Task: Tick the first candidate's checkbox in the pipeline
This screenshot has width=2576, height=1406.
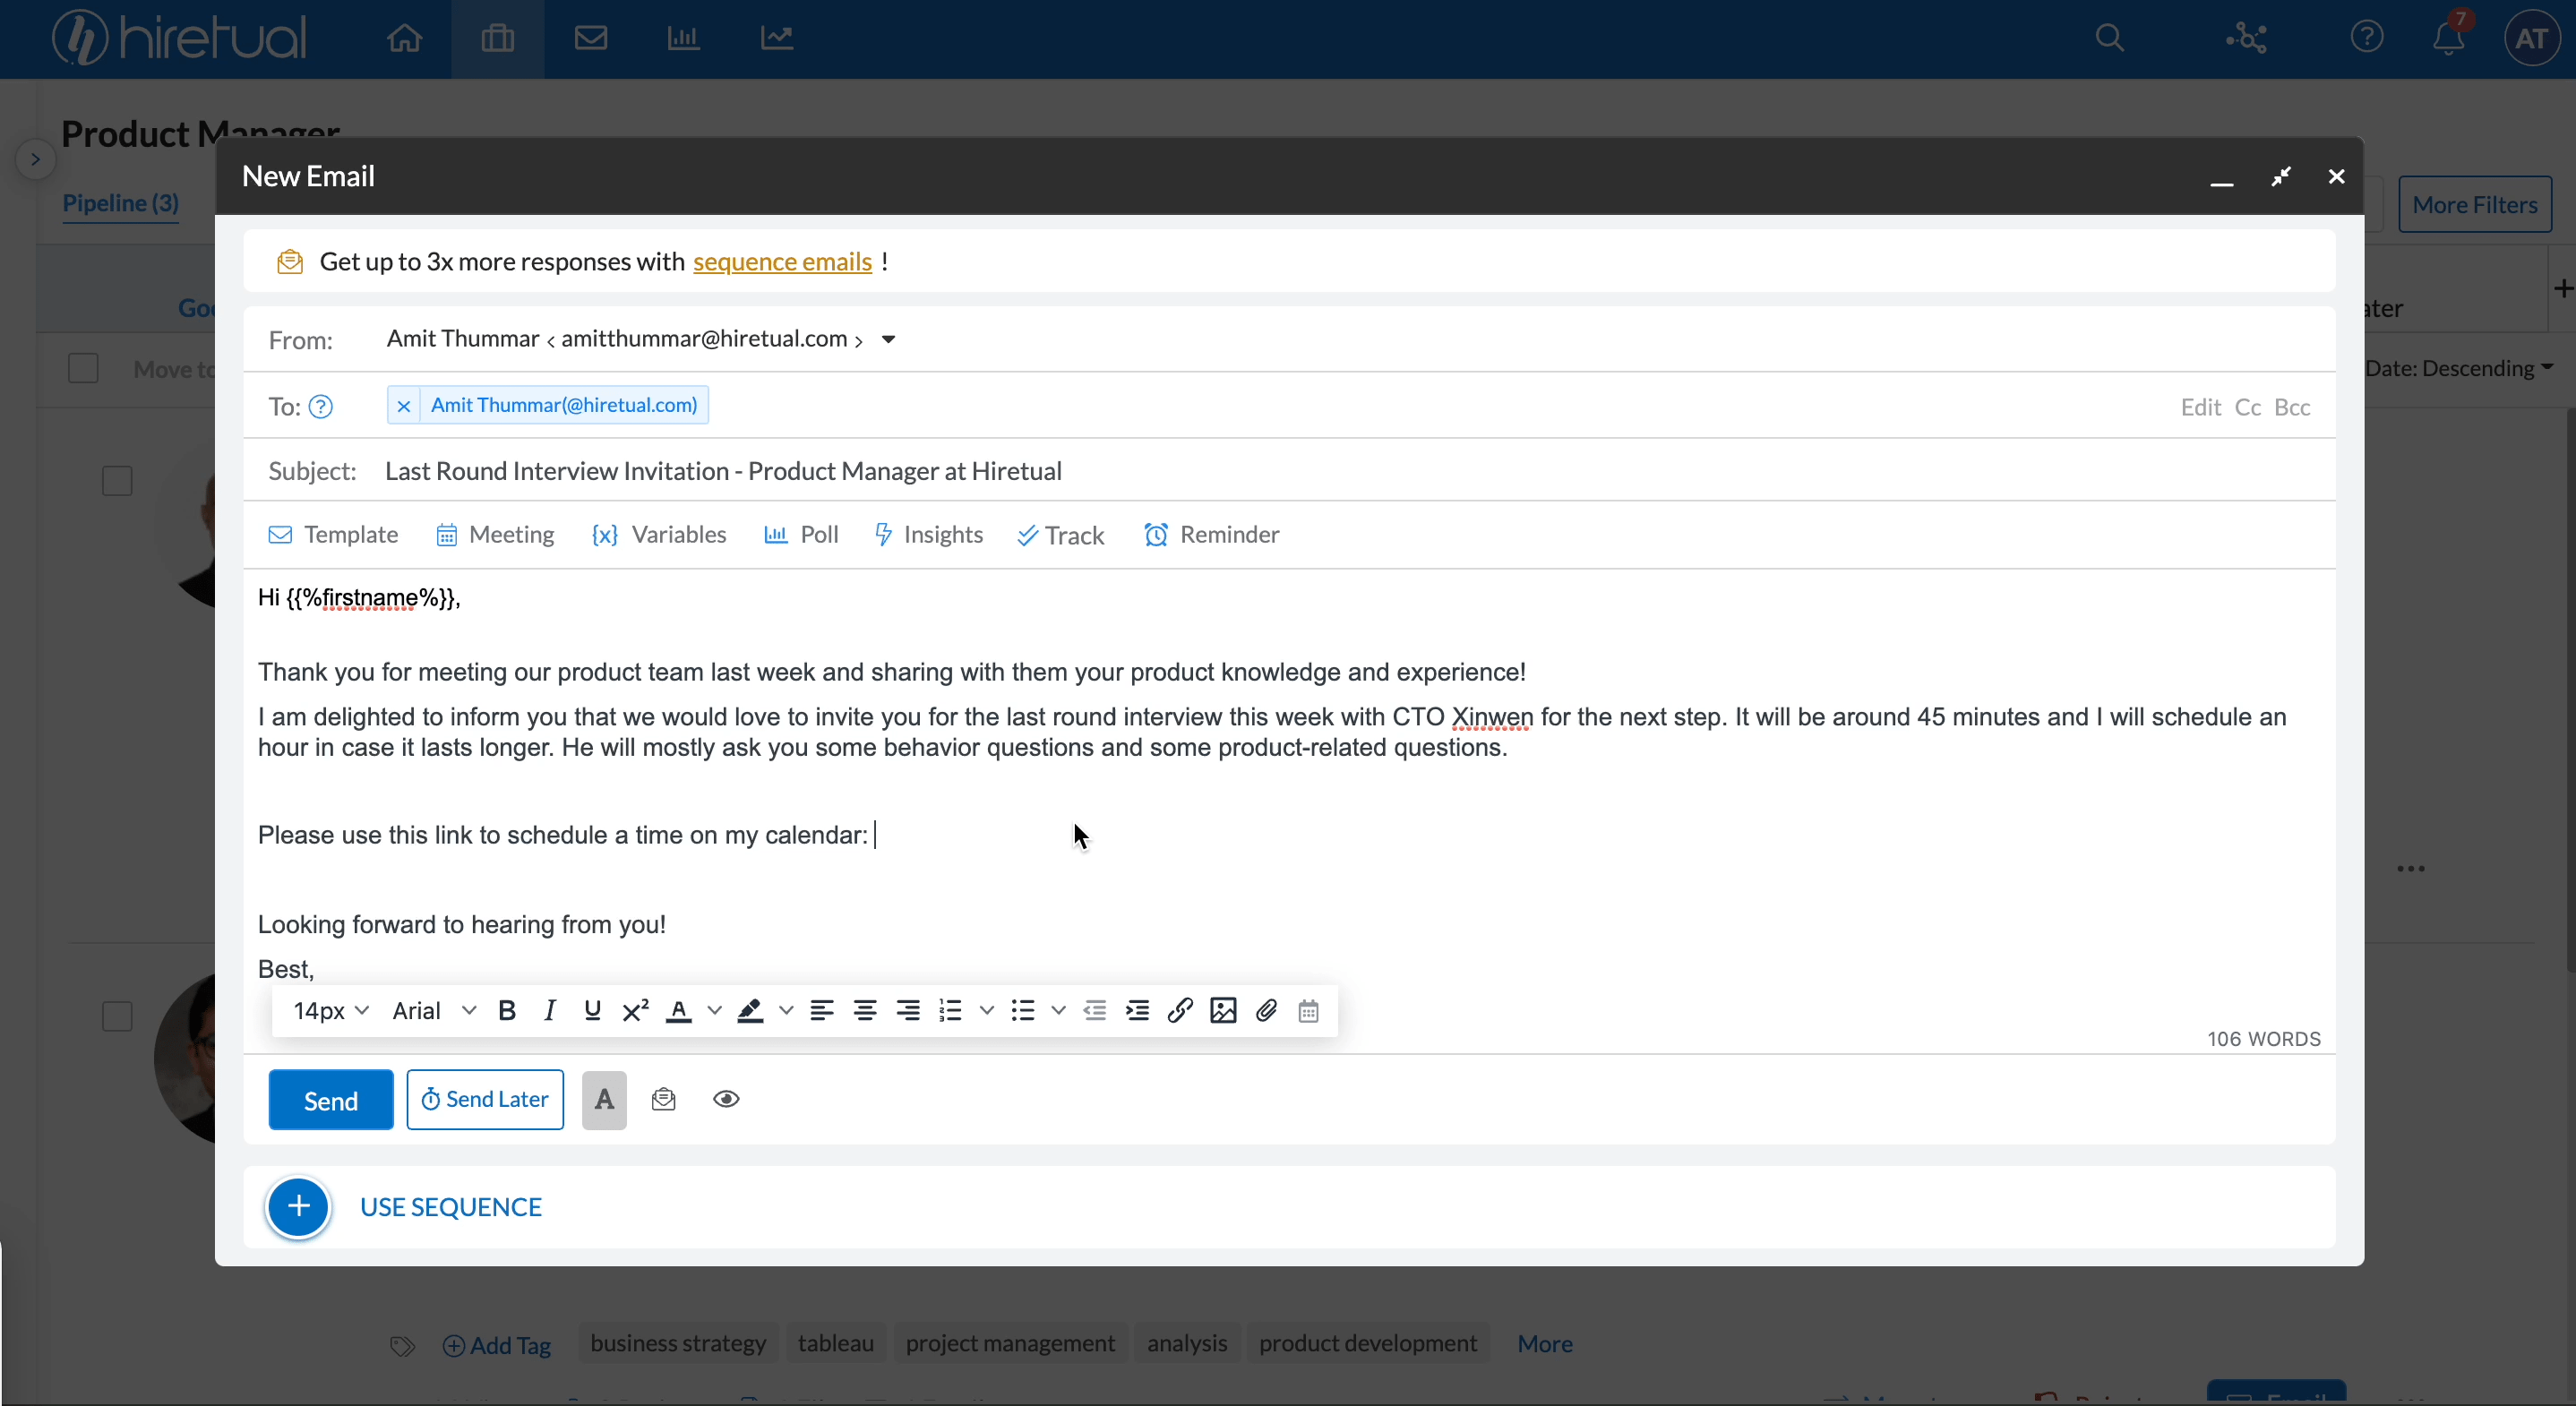Action: pos(117,481)
